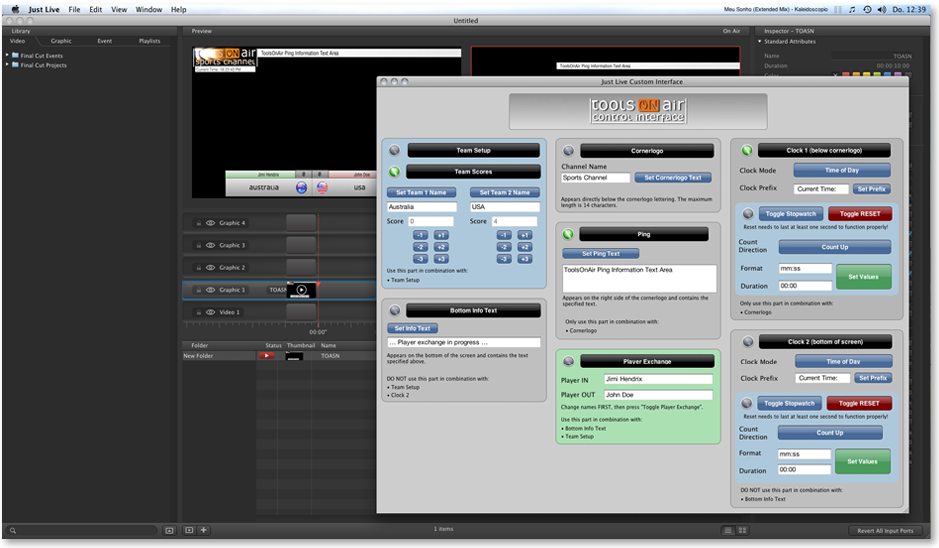Click Clock 1 Toggle RESET button
The height and width of the screenshot is (548, 939).
point(860,214)
